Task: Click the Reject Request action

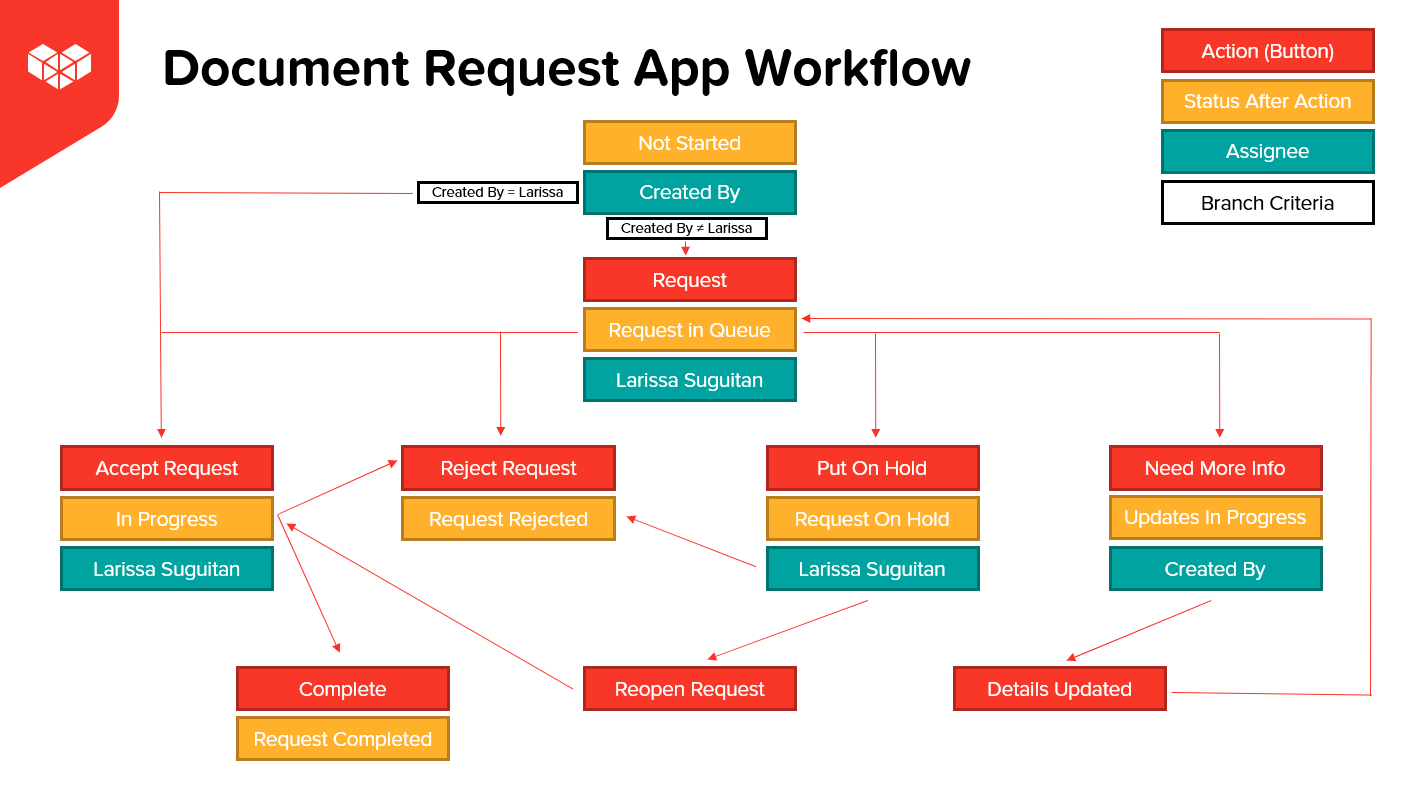Action: tap(508, 467)
